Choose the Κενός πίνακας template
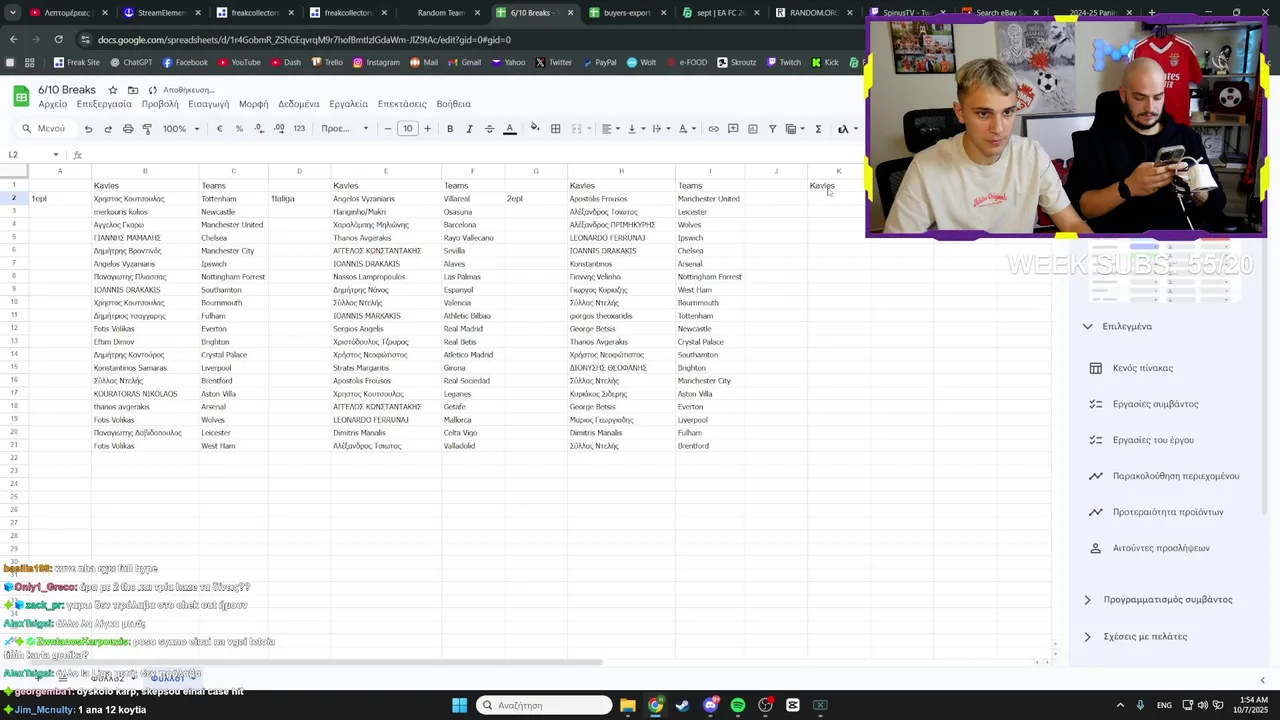The height and width of the screenshot is (720, 1280). tap(1143, 368)
